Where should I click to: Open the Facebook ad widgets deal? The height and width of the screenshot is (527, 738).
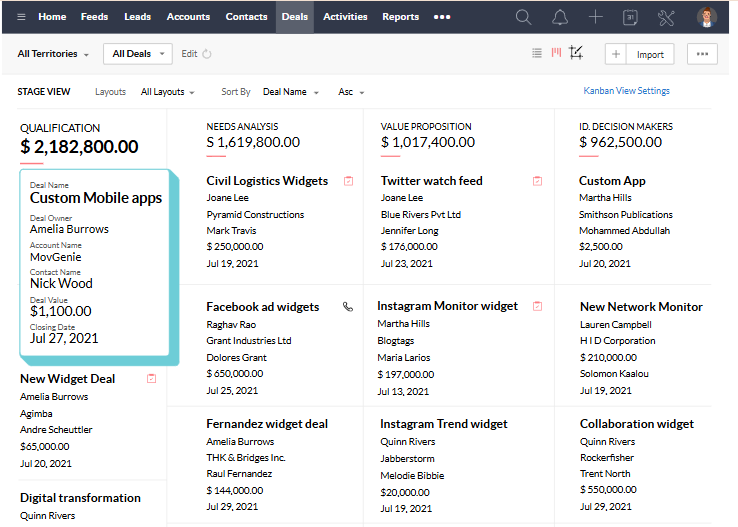pos(263,307)
